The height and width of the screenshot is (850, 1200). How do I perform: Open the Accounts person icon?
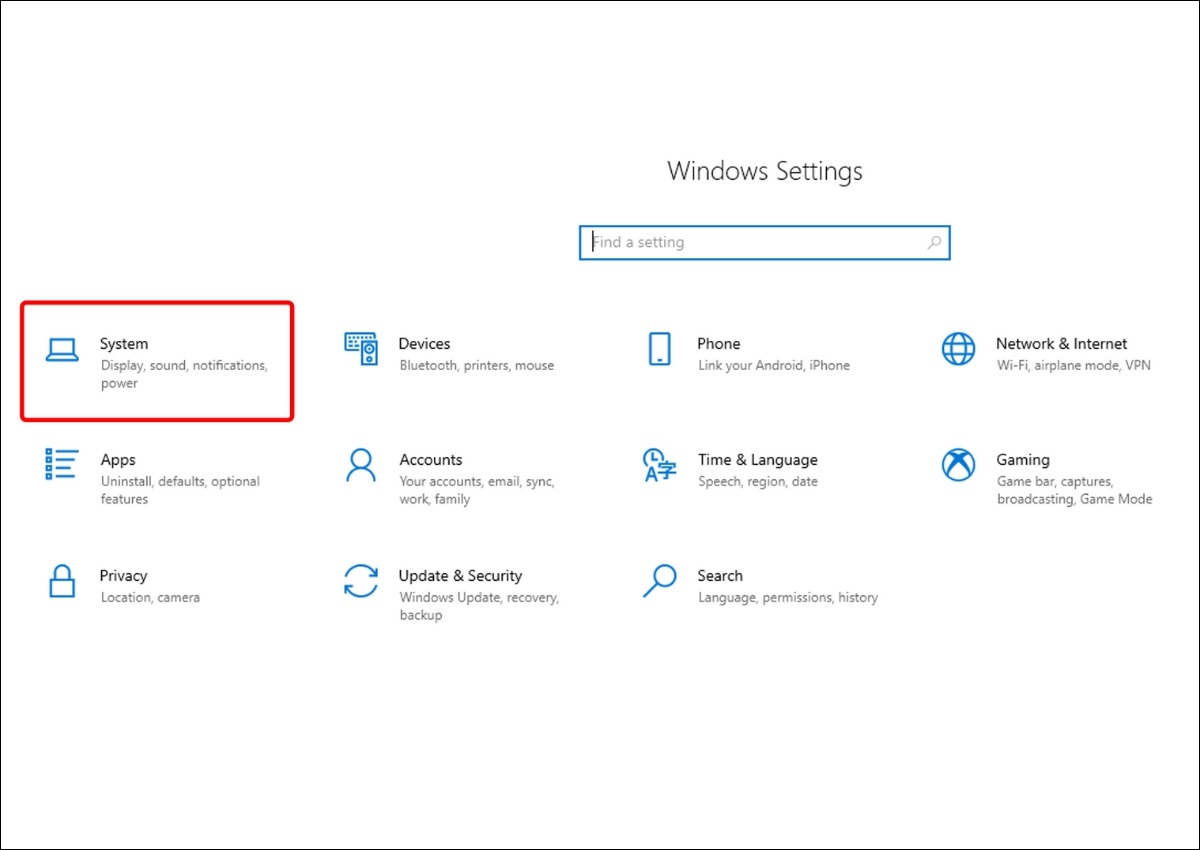click(x=361, y=465)
